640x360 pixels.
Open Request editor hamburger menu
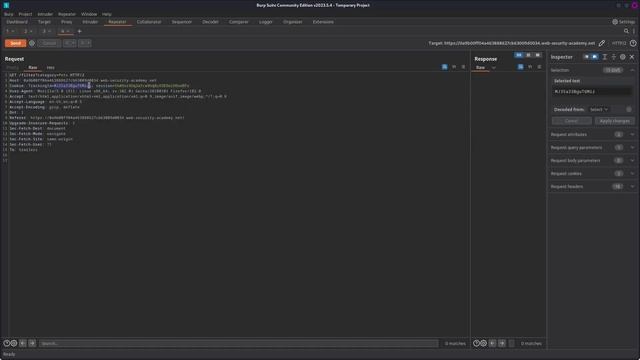click(463, 67)
